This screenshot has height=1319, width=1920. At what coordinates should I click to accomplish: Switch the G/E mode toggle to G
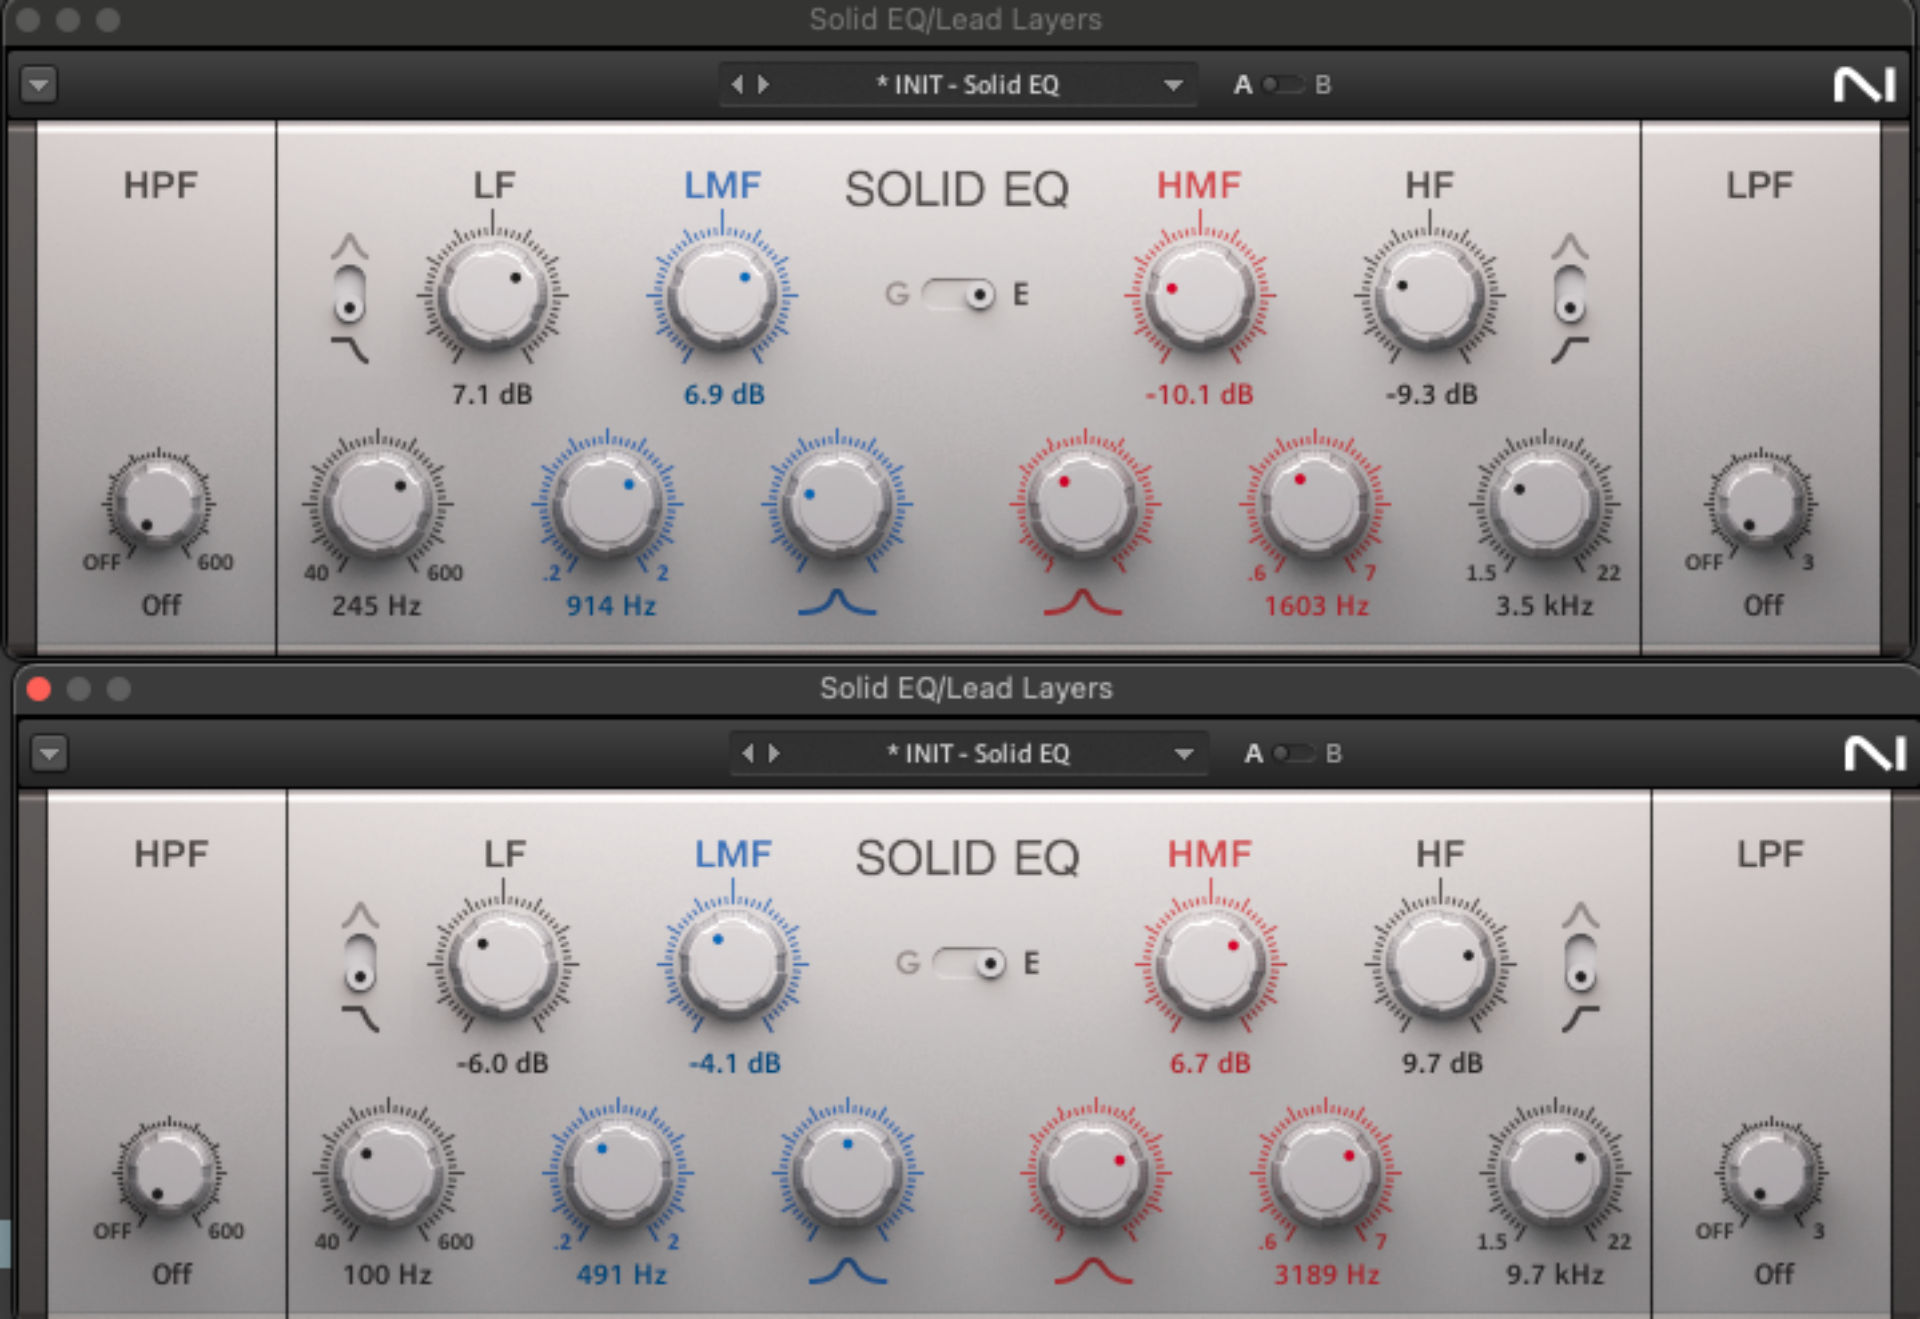pyautogui.click(x=935, y=294)
